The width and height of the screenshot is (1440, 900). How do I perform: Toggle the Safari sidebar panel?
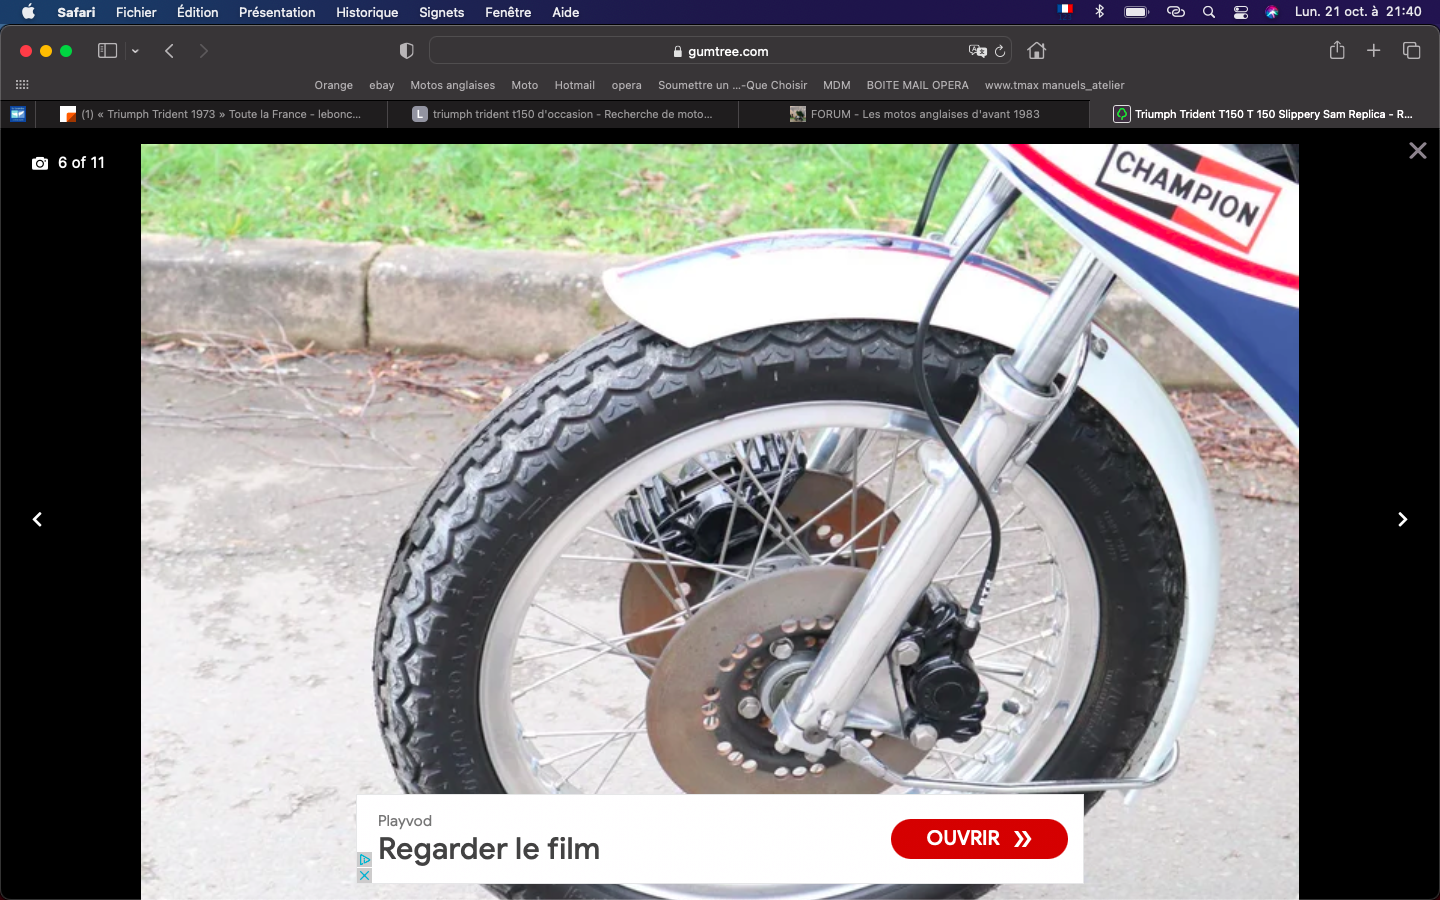(x=107, y=51)
